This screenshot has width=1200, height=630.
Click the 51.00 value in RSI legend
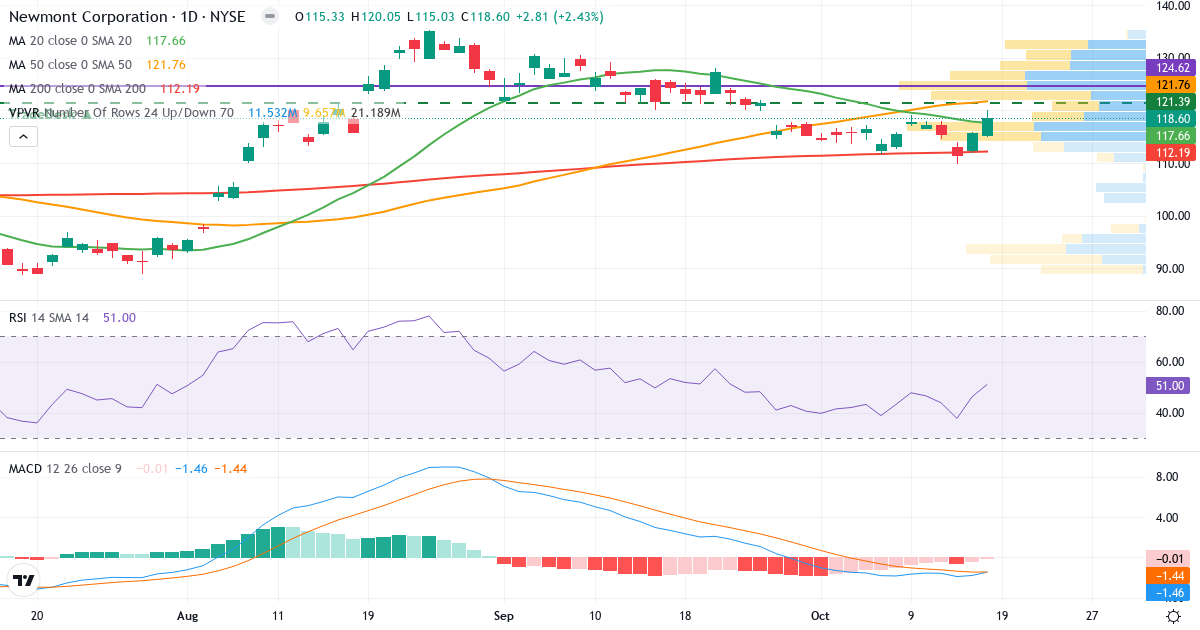[120, 317]
